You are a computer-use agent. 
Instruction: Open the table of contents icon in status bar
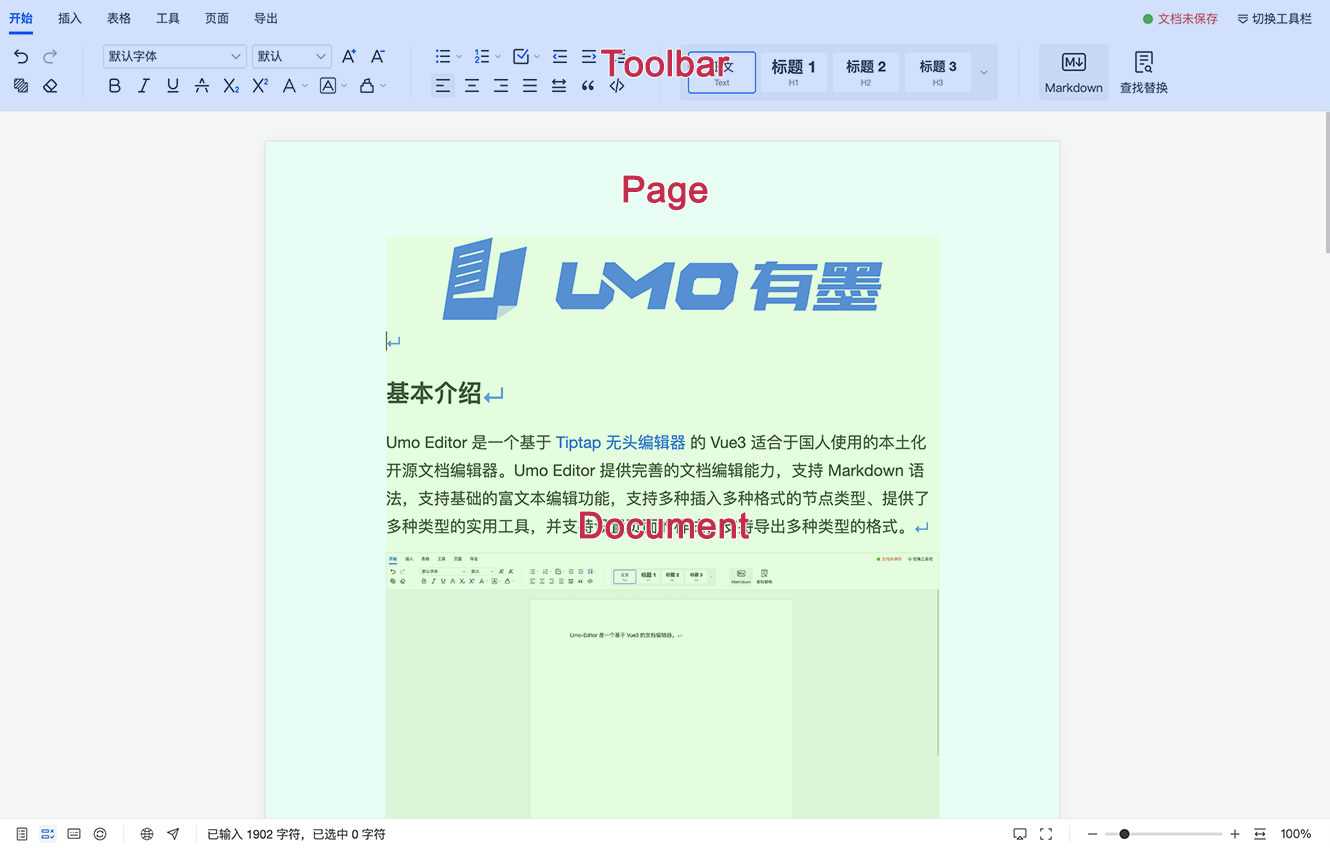pyautogui.click(x=22, y=834)
